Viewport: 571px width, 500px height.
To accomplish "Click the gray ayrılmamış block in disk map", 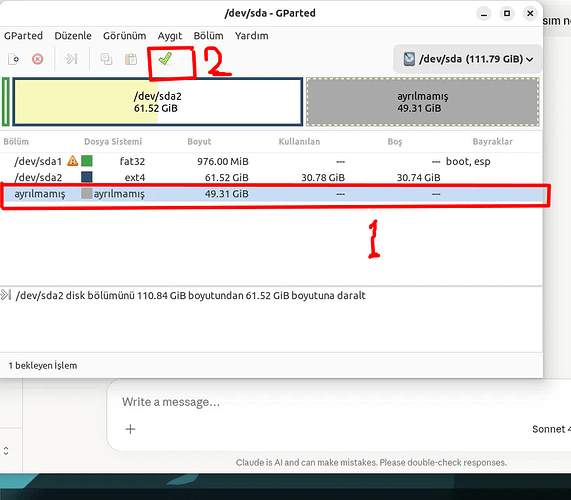I will point(422,102).
